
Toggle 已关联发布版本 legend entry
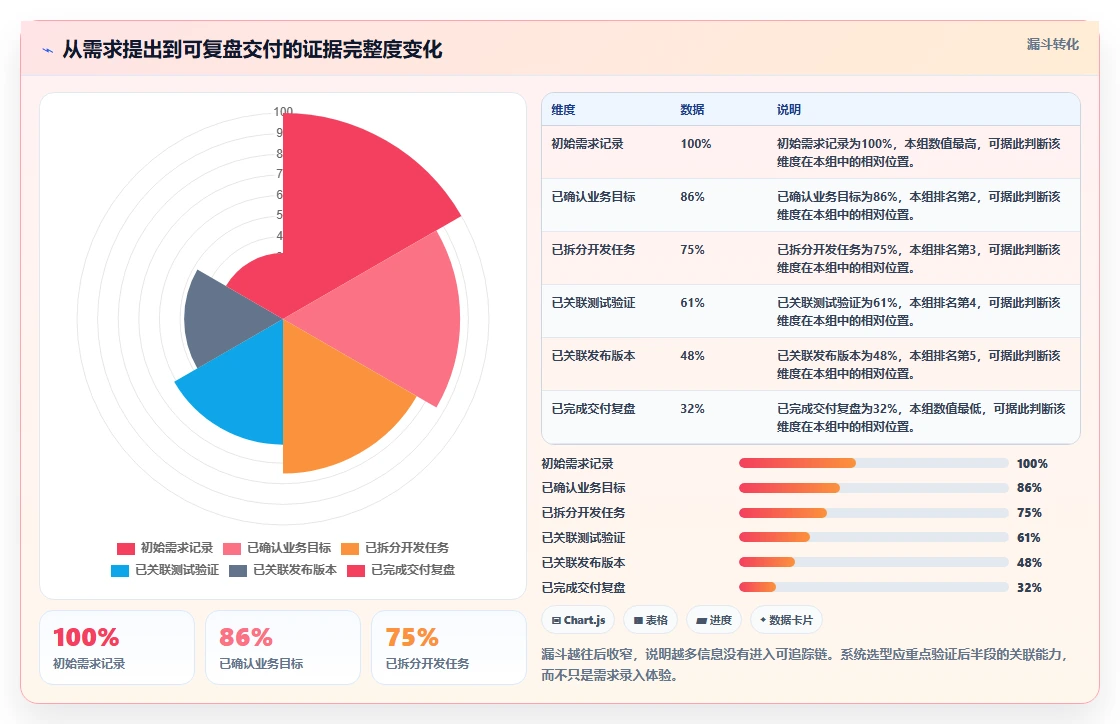tap(283, 570)
